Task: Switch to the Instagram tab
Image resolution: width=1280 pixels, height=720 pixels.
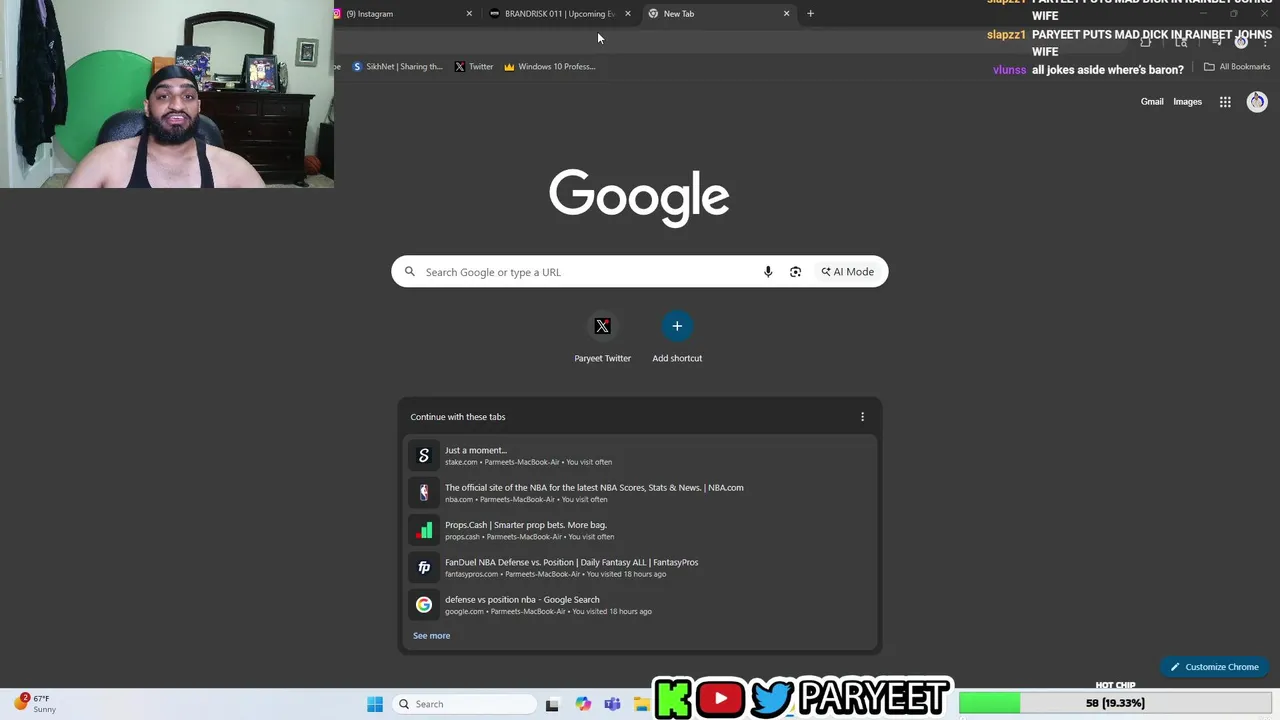Action: click(x=400, y=14)
